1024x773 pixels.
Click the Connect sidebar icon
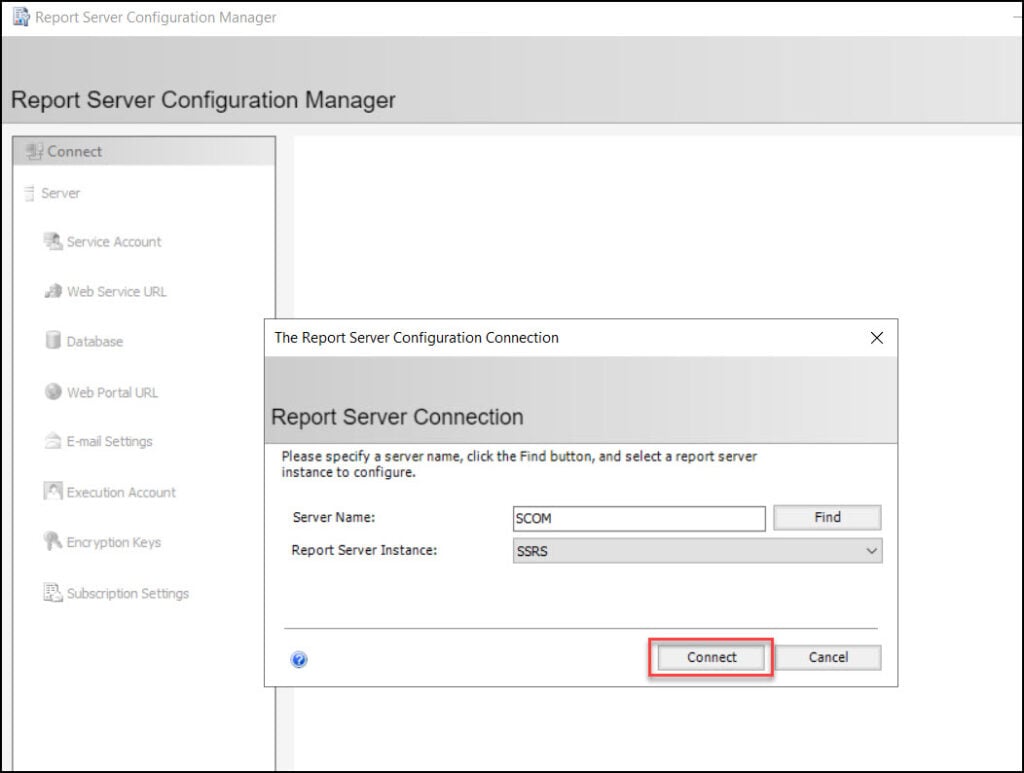tap(34, 151)
